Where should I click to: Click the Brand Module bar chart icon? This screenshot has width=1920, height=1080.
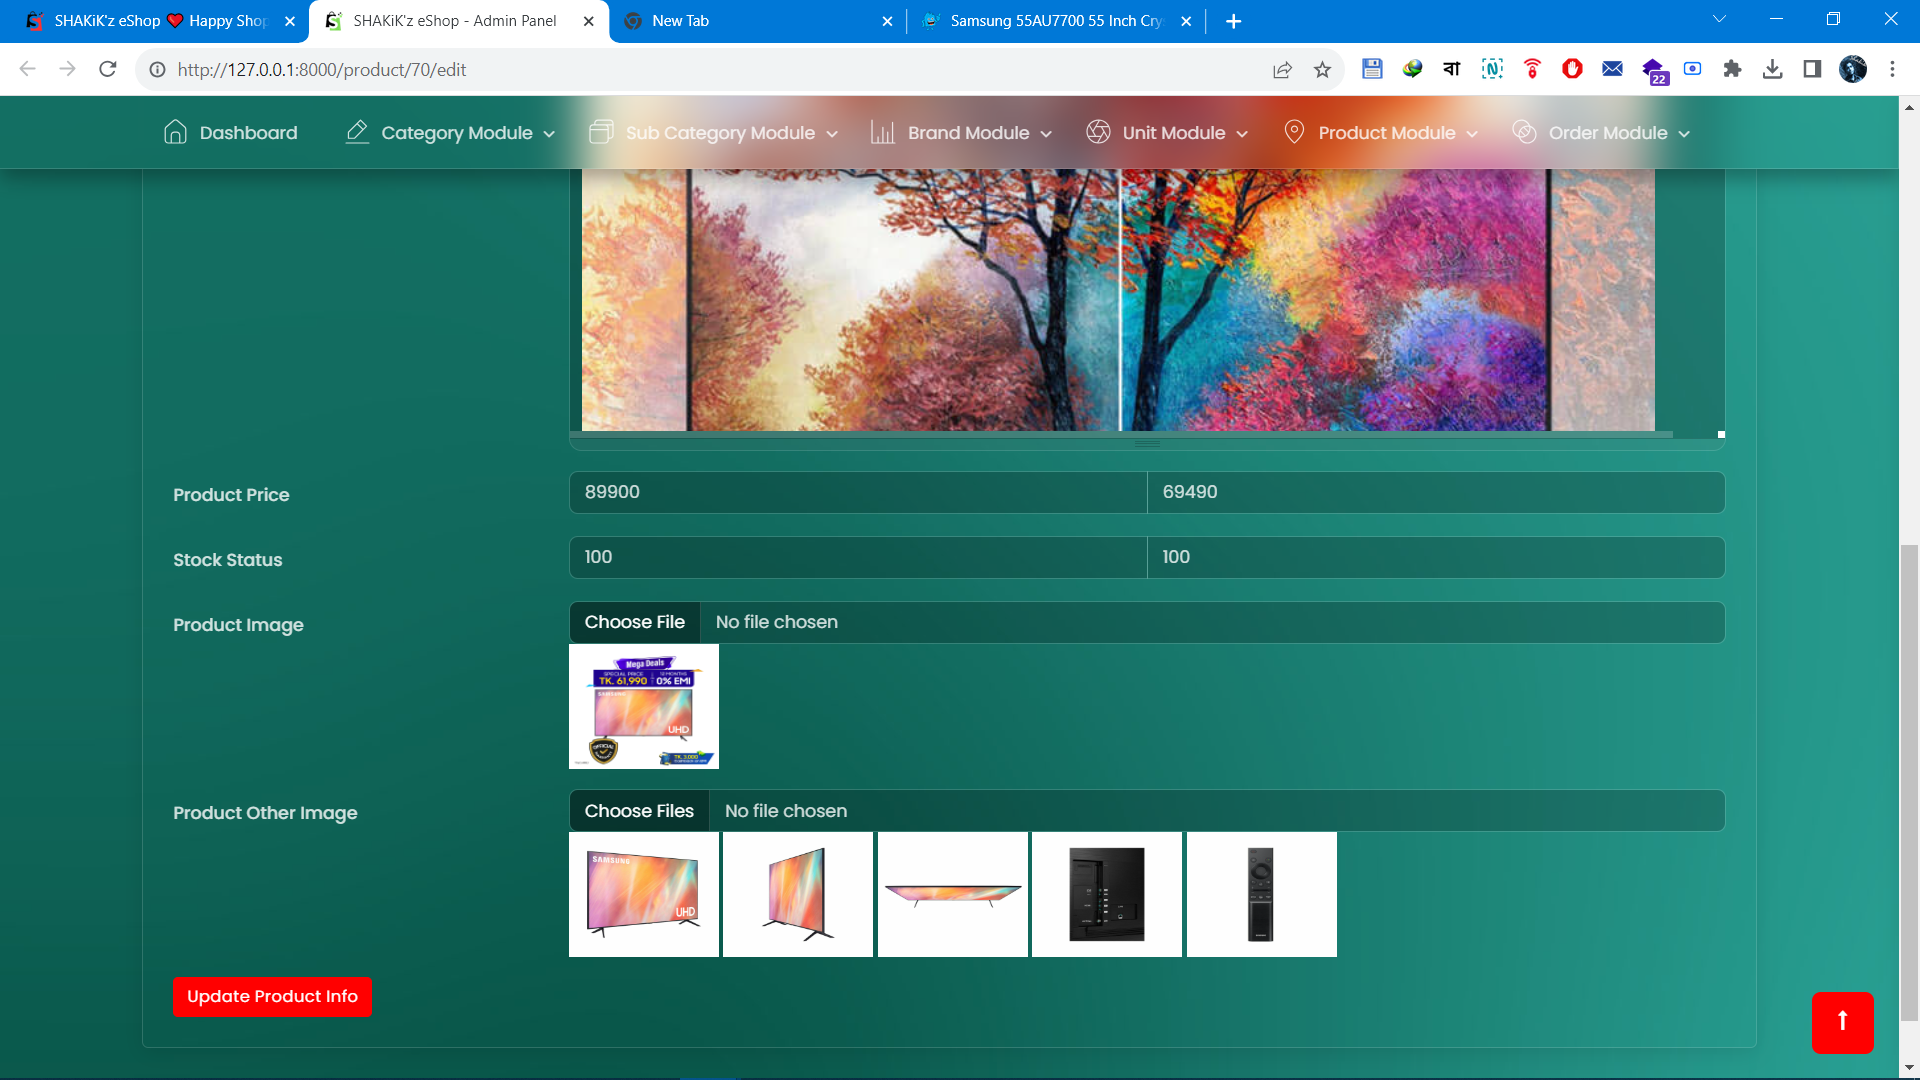click(883, 132)
